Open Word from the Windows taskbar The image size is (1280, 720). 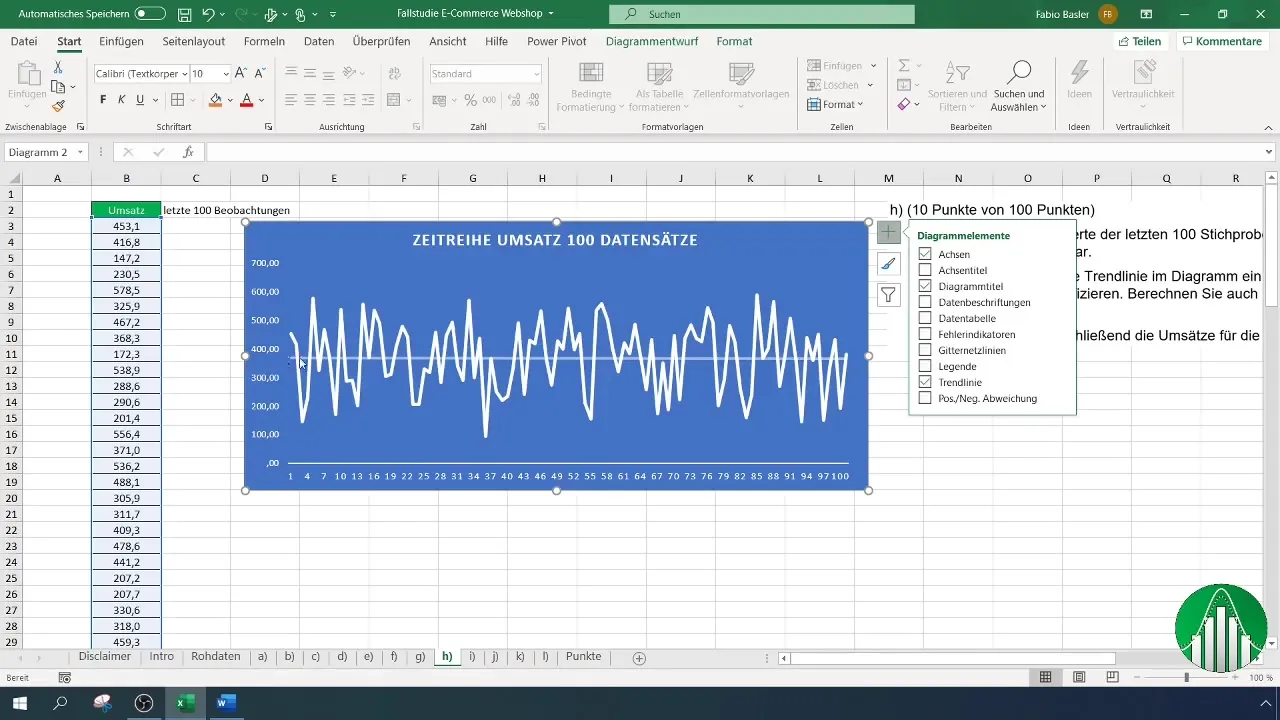pyautogui.click(x=225, y=703)
